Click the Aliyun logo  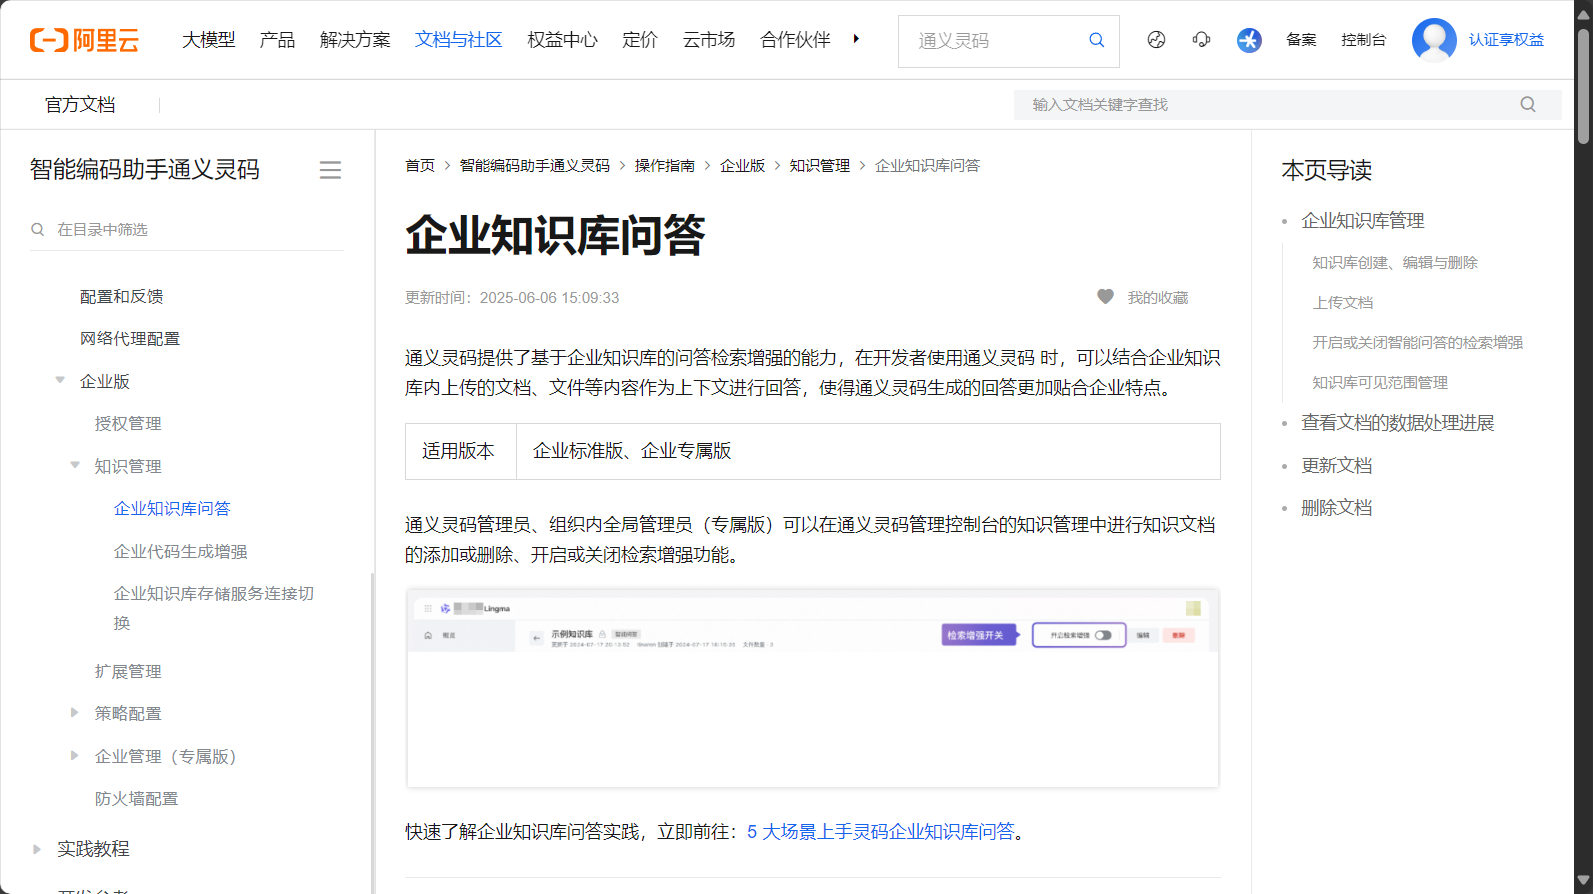coord(84,40)
